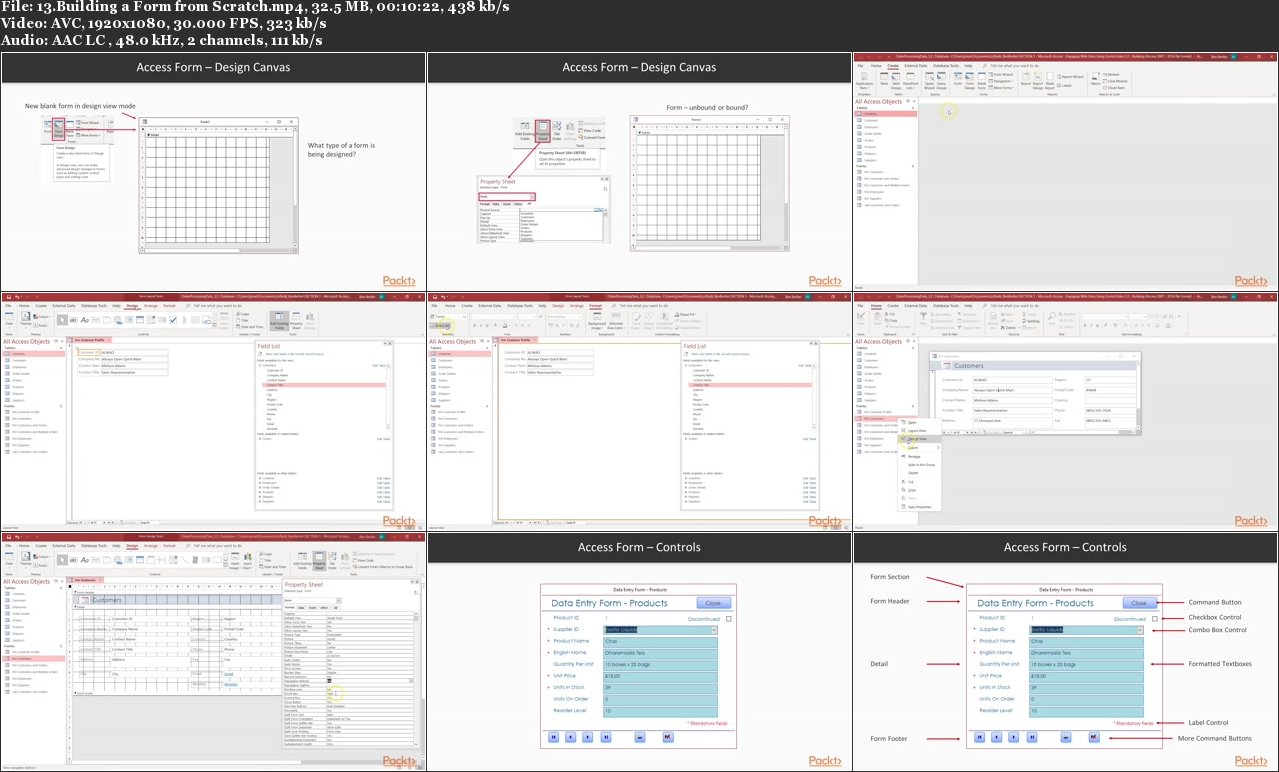Click Close button in labeled Controls slide form
Viewport: 1279px width, 772px height.
coord(1139,603)
